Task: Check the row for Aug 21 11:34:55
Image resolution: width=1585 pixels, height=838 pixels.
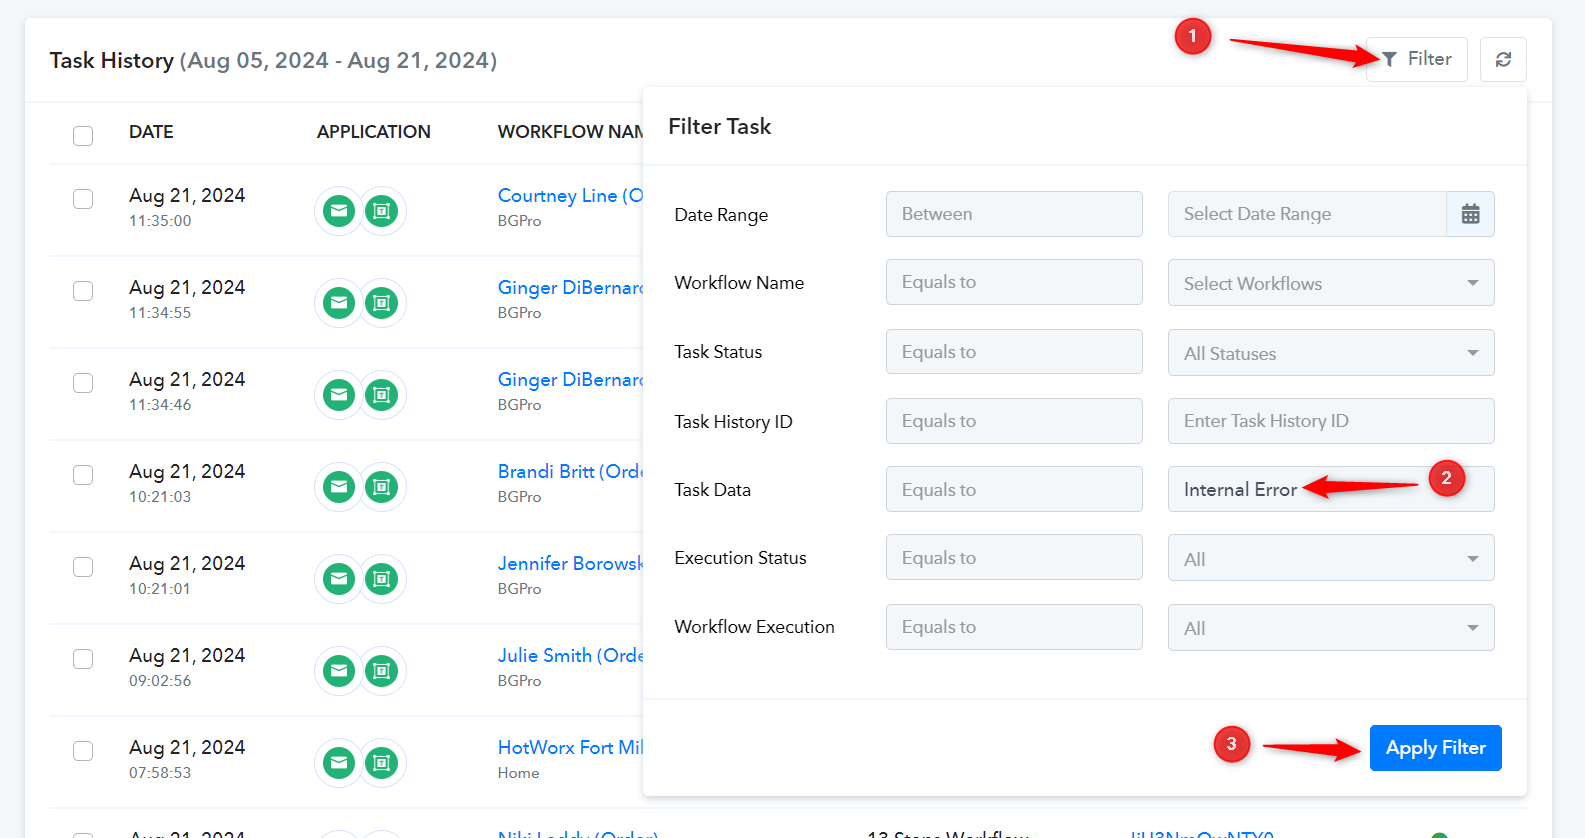Action: coord(83,291)
